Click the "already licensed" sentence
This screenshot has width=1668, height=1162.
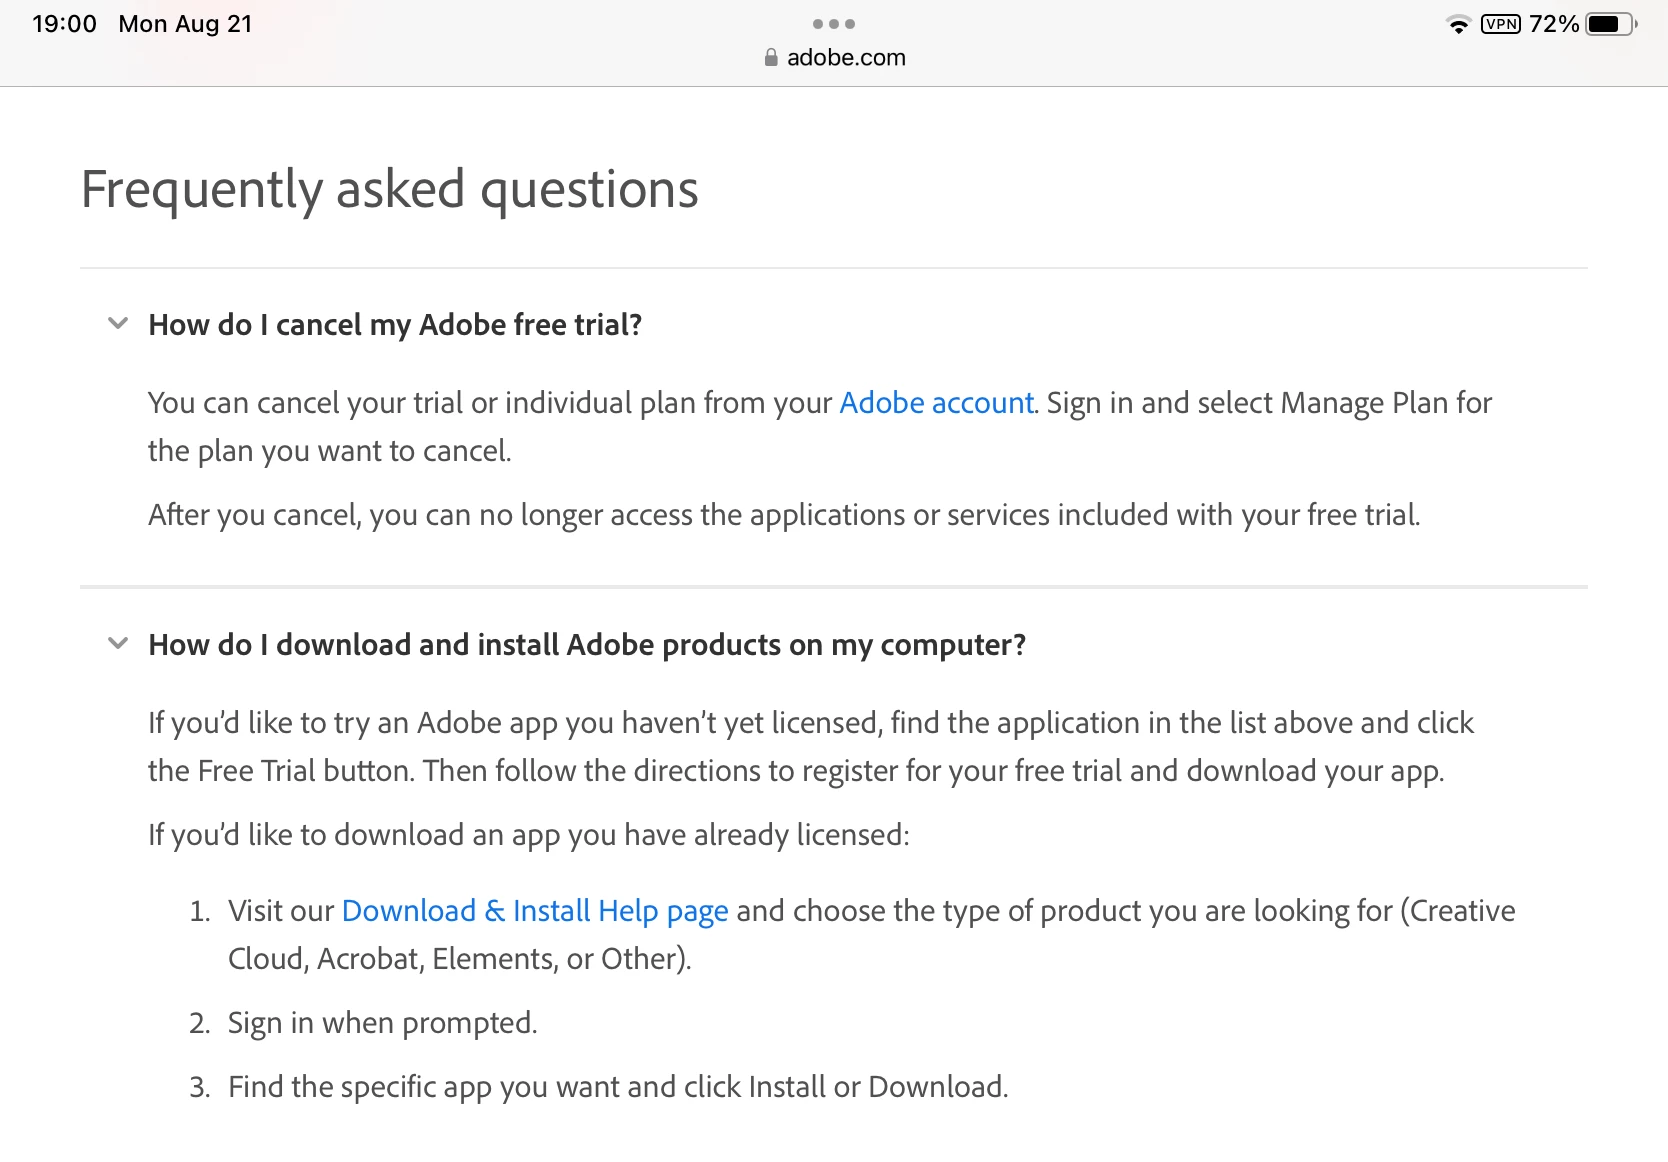tap(528, 835)
